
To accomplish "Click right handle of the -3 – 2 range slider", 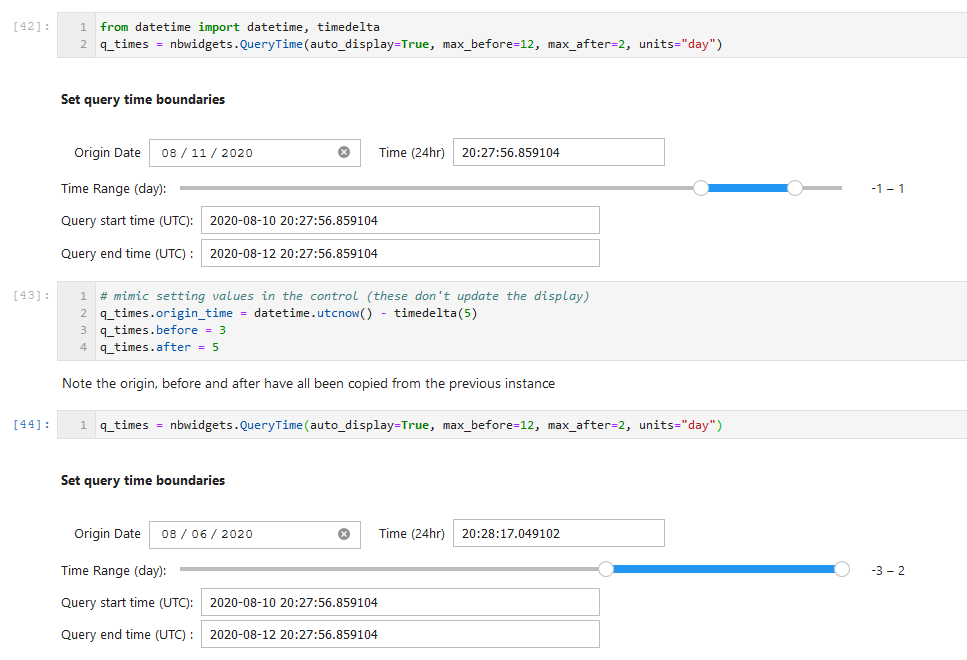I will point(842,569).
